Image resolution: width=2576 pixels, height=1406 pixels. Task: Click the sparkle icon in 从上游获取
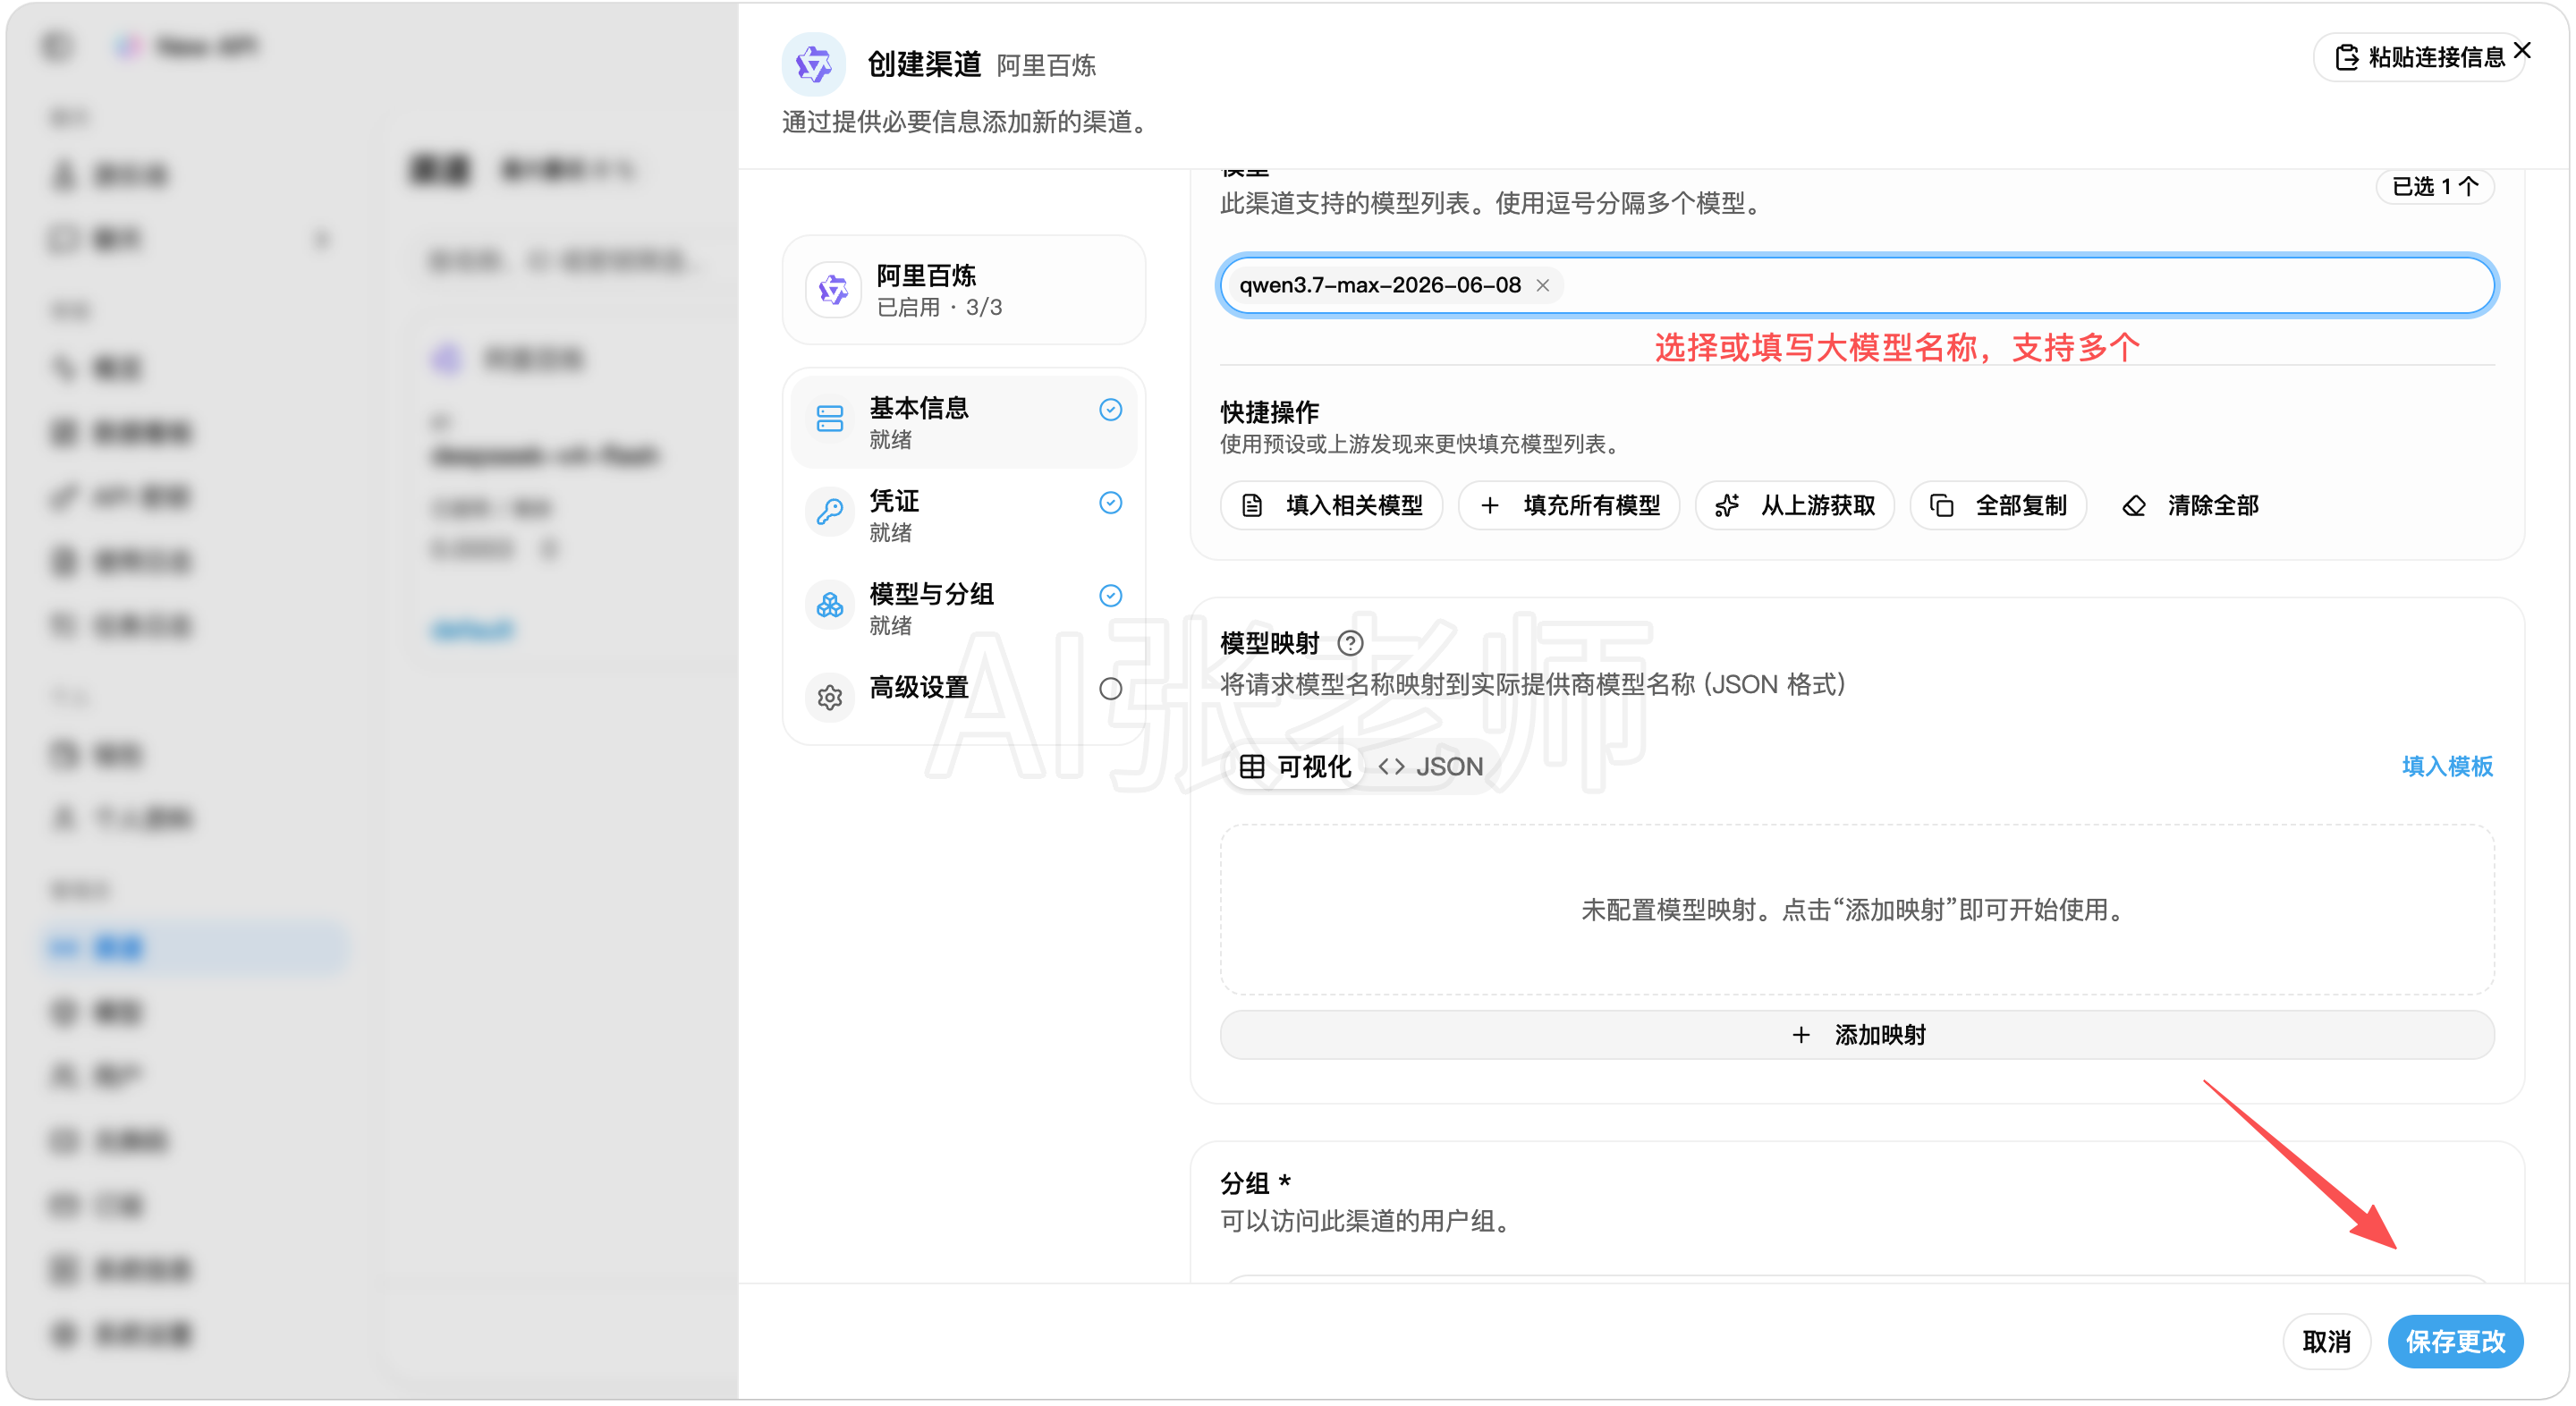coord(1727,505)
